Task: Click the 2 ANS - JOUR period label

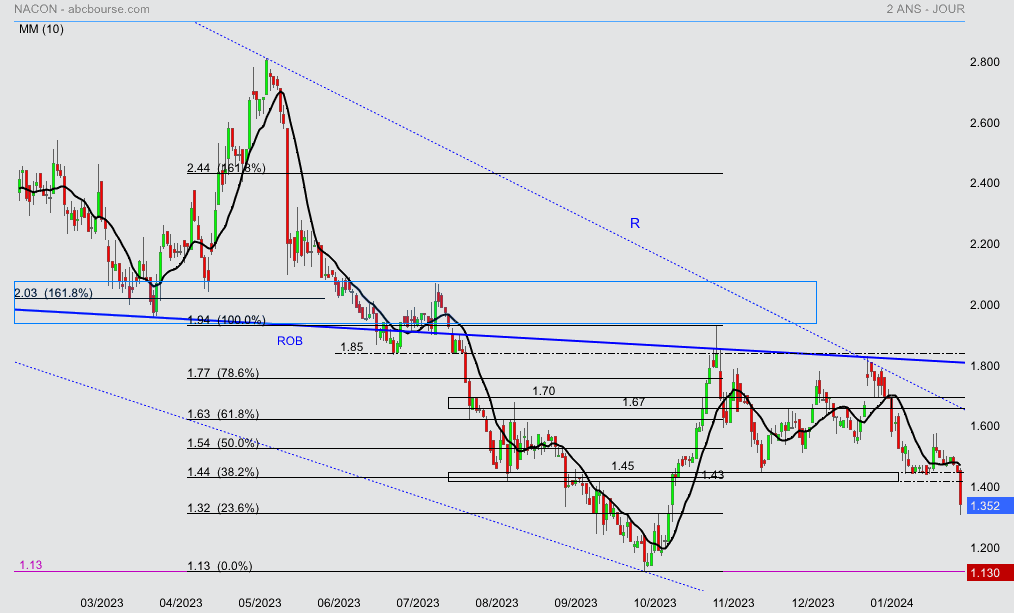Action: (925, 9)
